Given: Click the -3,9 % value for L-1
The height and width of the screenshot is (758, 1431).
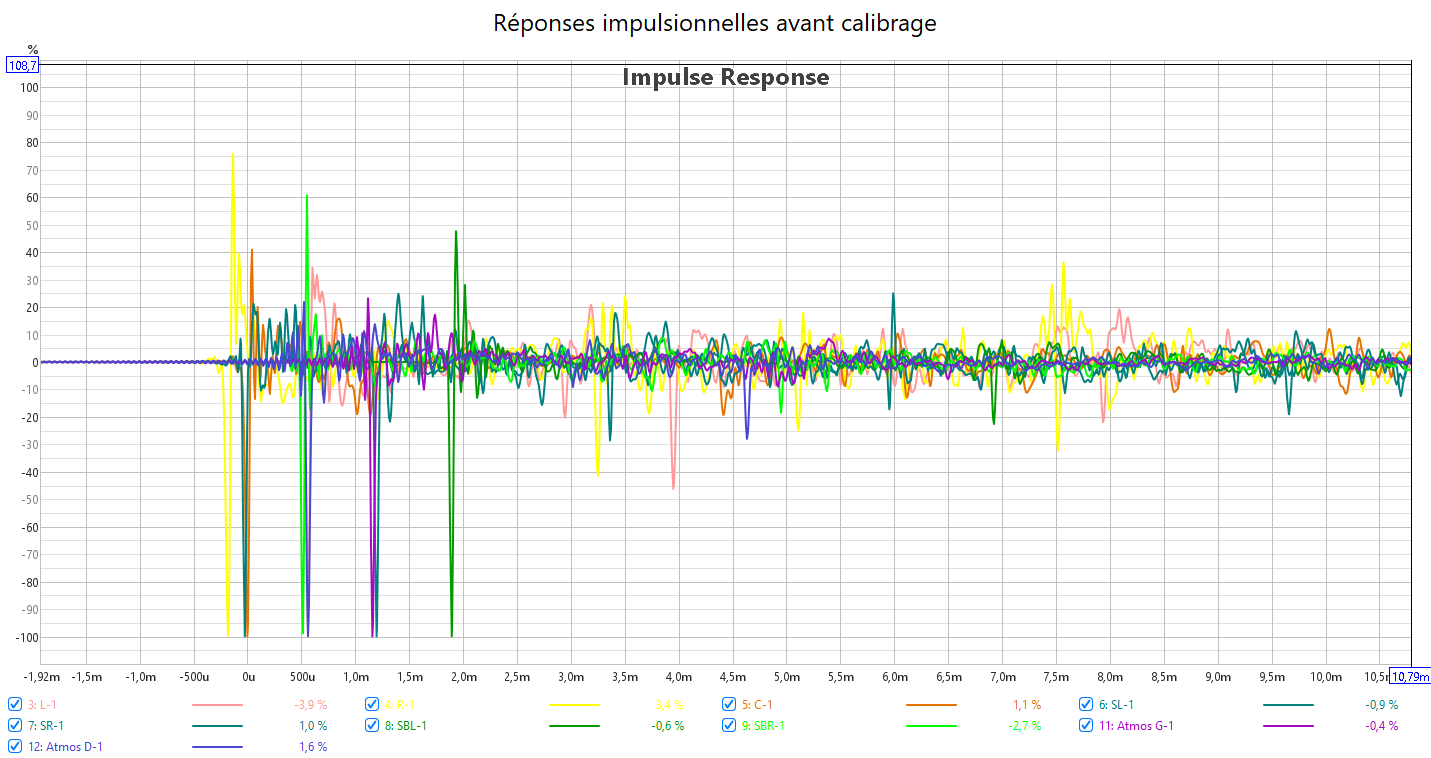Looking at the screenshot, I should pyautogui.click(x=310, y=705).
